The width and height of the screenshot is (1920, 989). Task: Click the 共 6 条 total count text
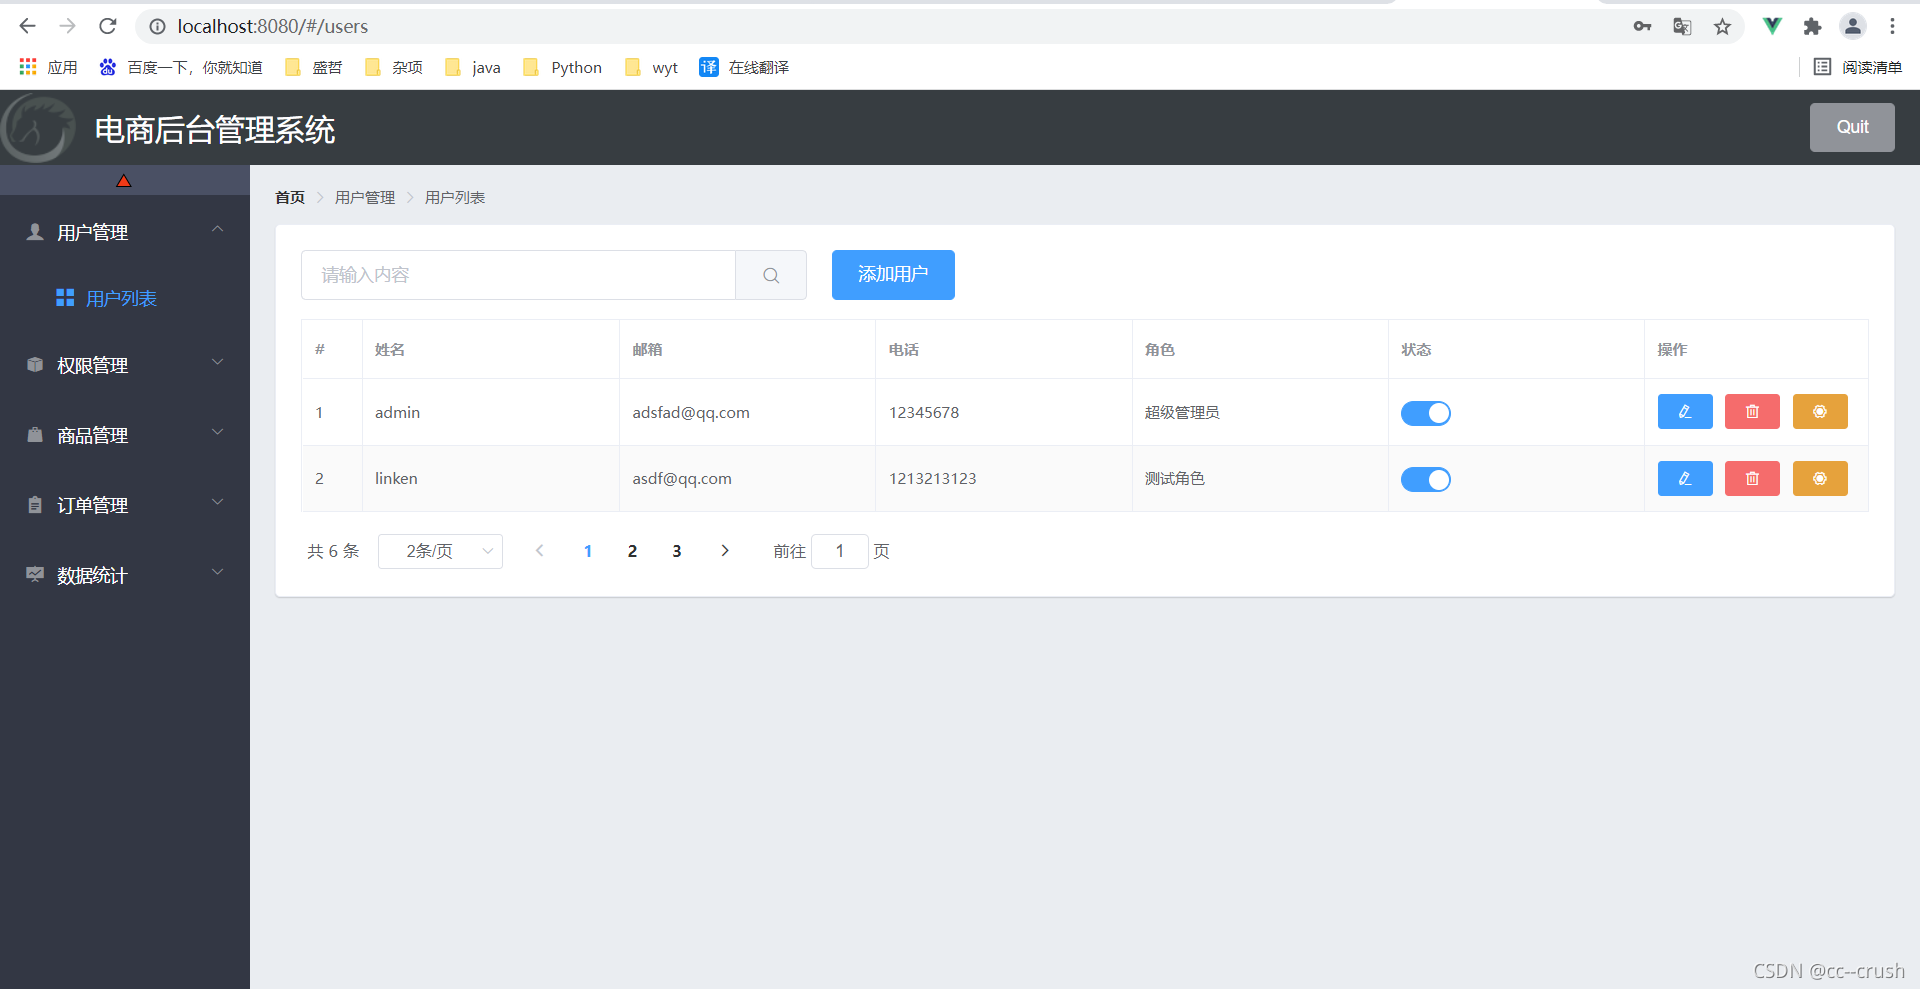333,551
